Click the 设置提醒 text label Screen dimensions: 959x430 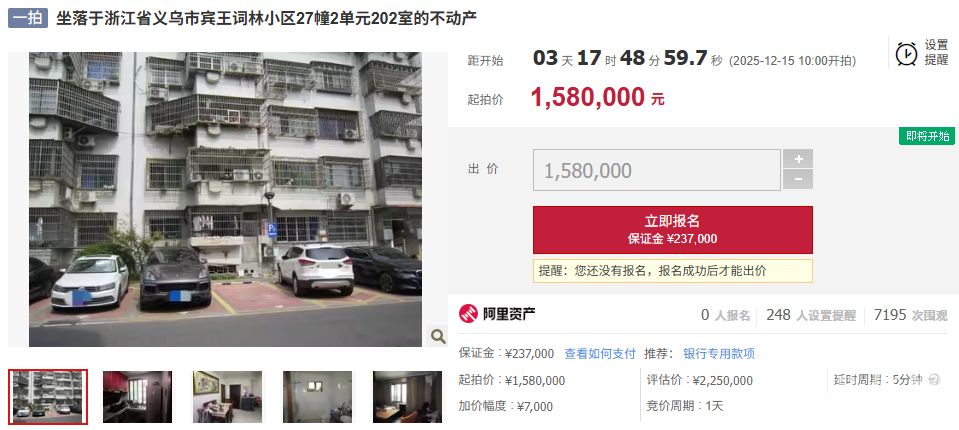pos(936,53)
